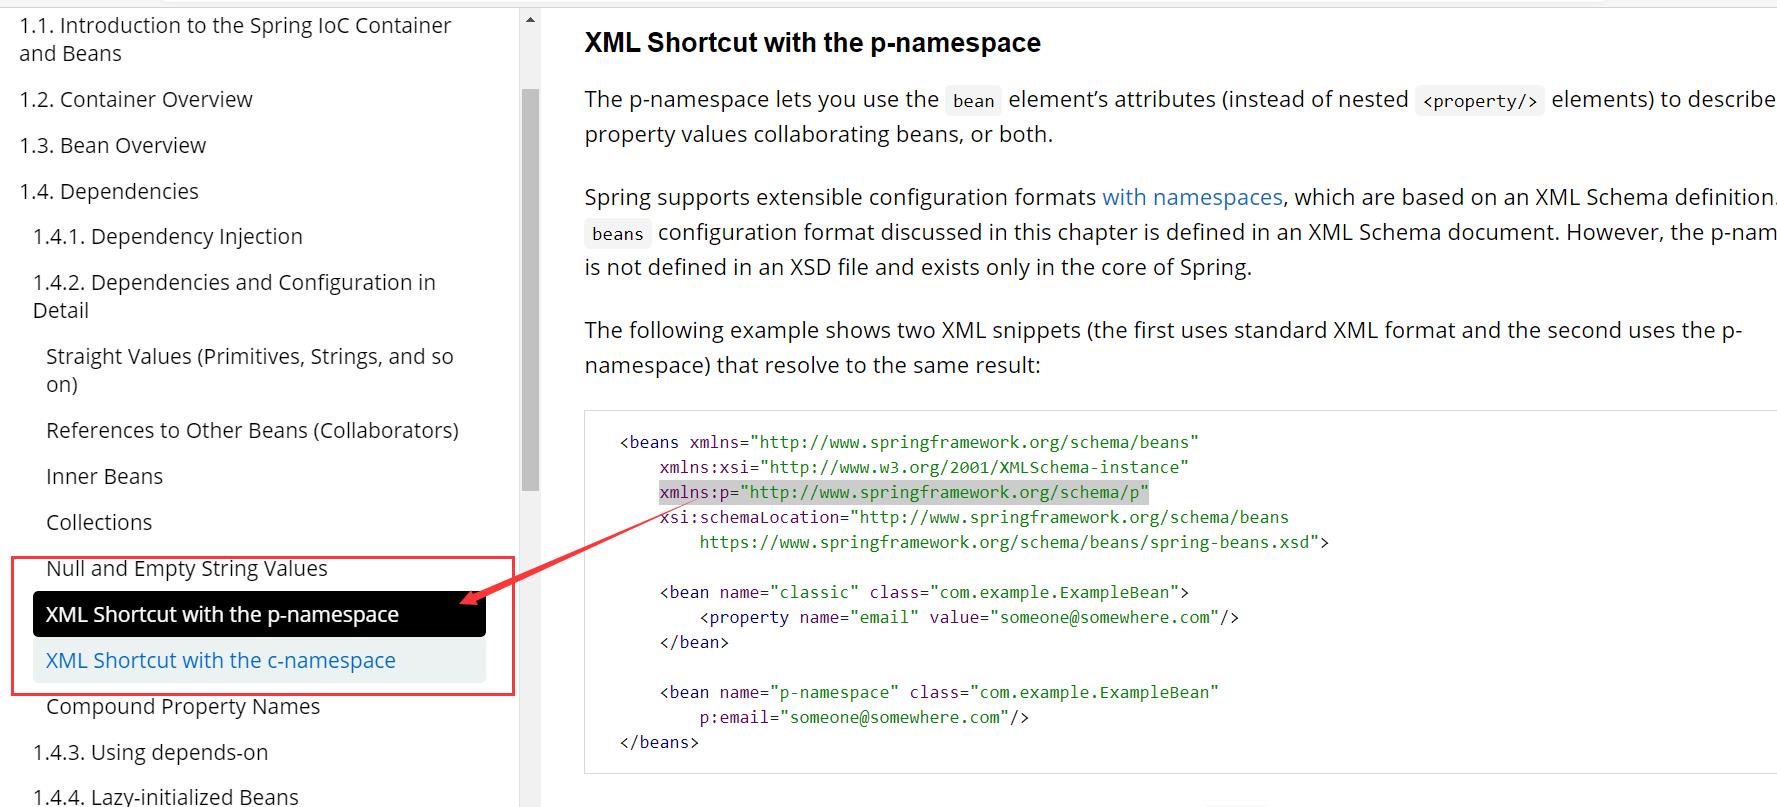Click the property name="email" code line
The width and height of the screenshot is (1777, 807).
pos(969,617)
